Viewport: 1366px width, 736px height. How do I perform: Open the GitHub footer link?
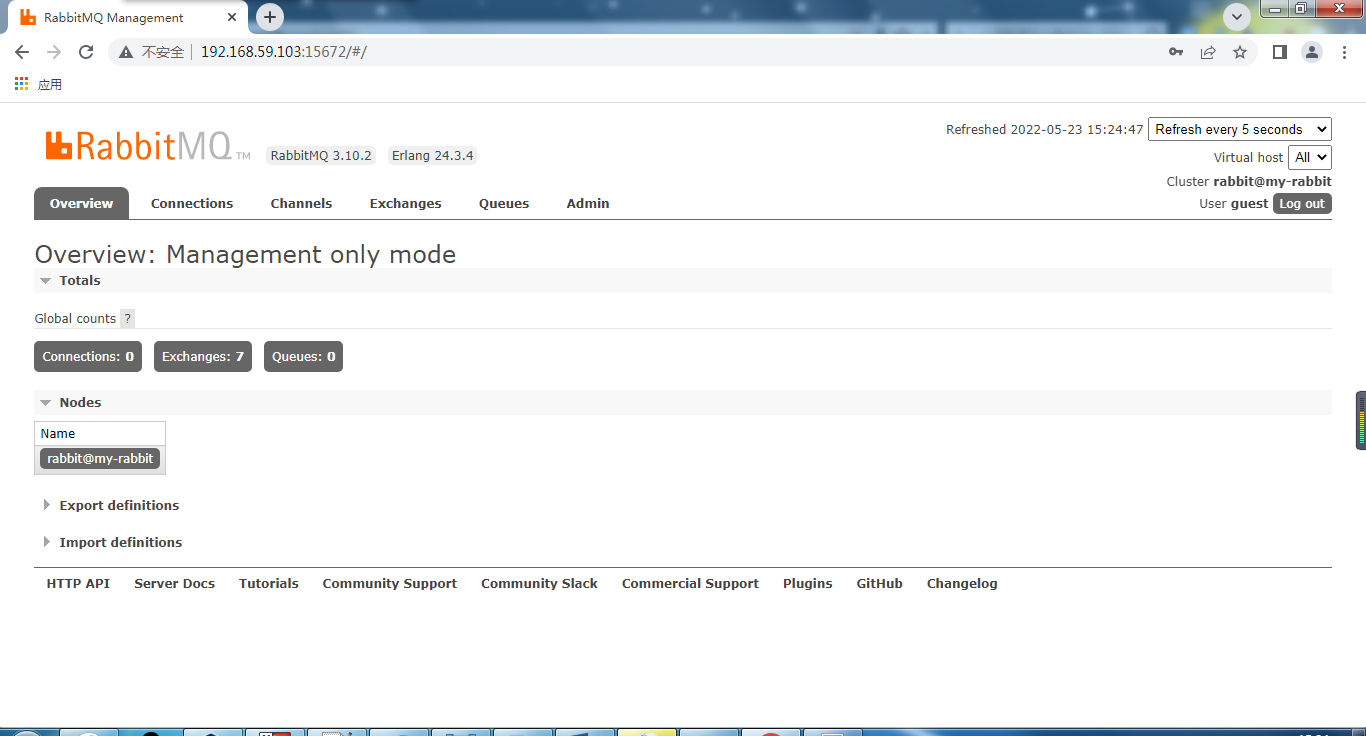pyautogui.click(x=879, y=584)
